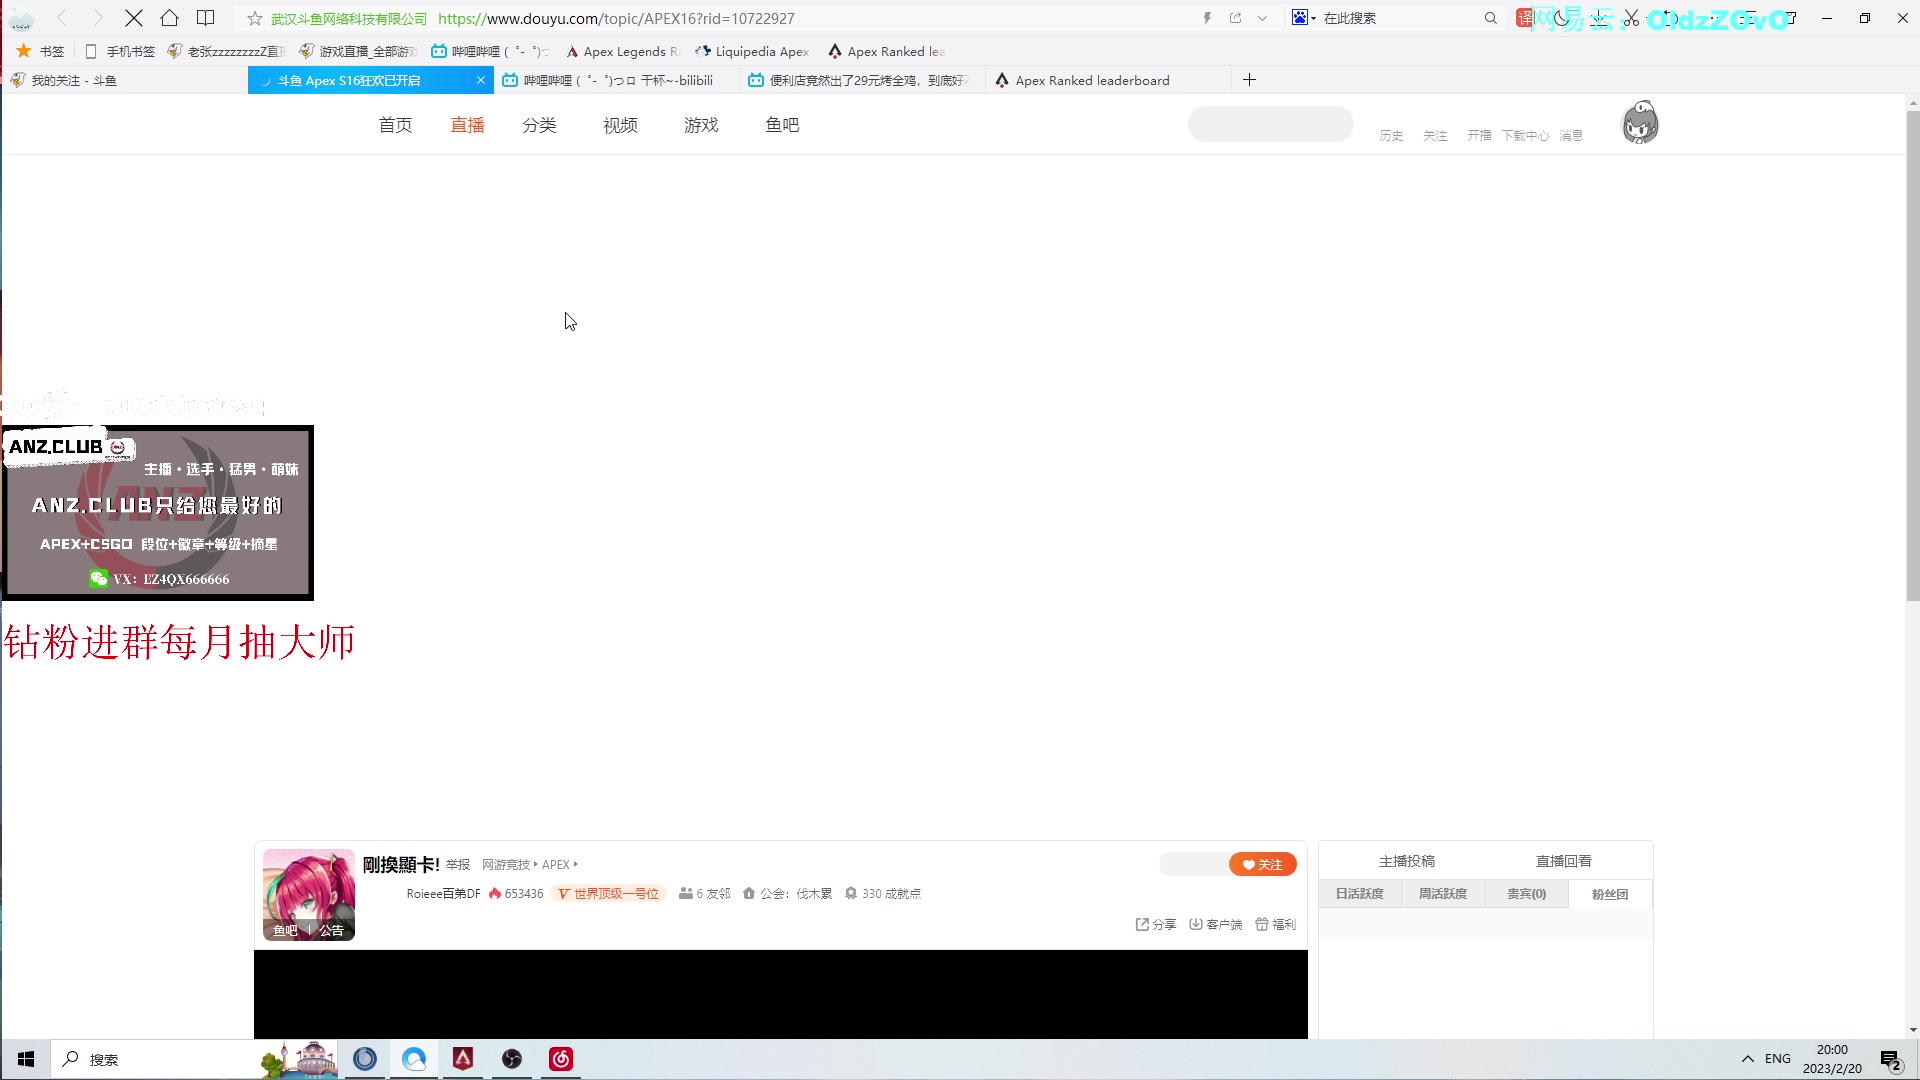Follow the streamer with orange 关注 button
1920x1080 pixels.
1262,864
